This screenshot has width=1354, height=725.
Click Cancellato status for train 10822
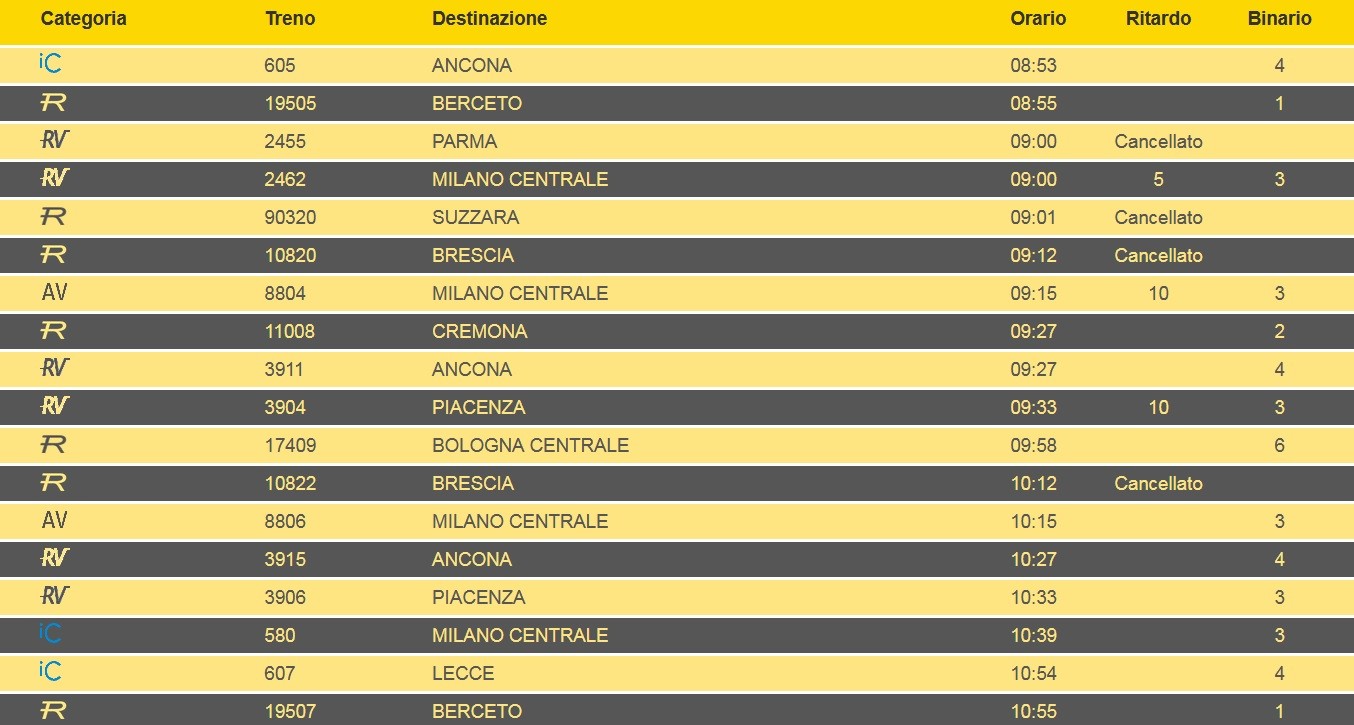[1158, 483]
